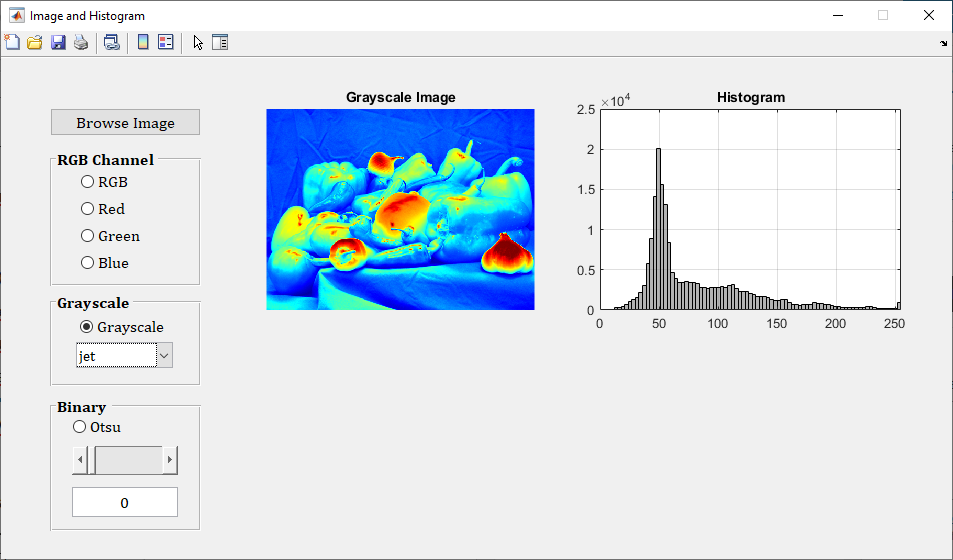Print the figure with the printer icon
953x560 pixels.
(x=81, y=42)
